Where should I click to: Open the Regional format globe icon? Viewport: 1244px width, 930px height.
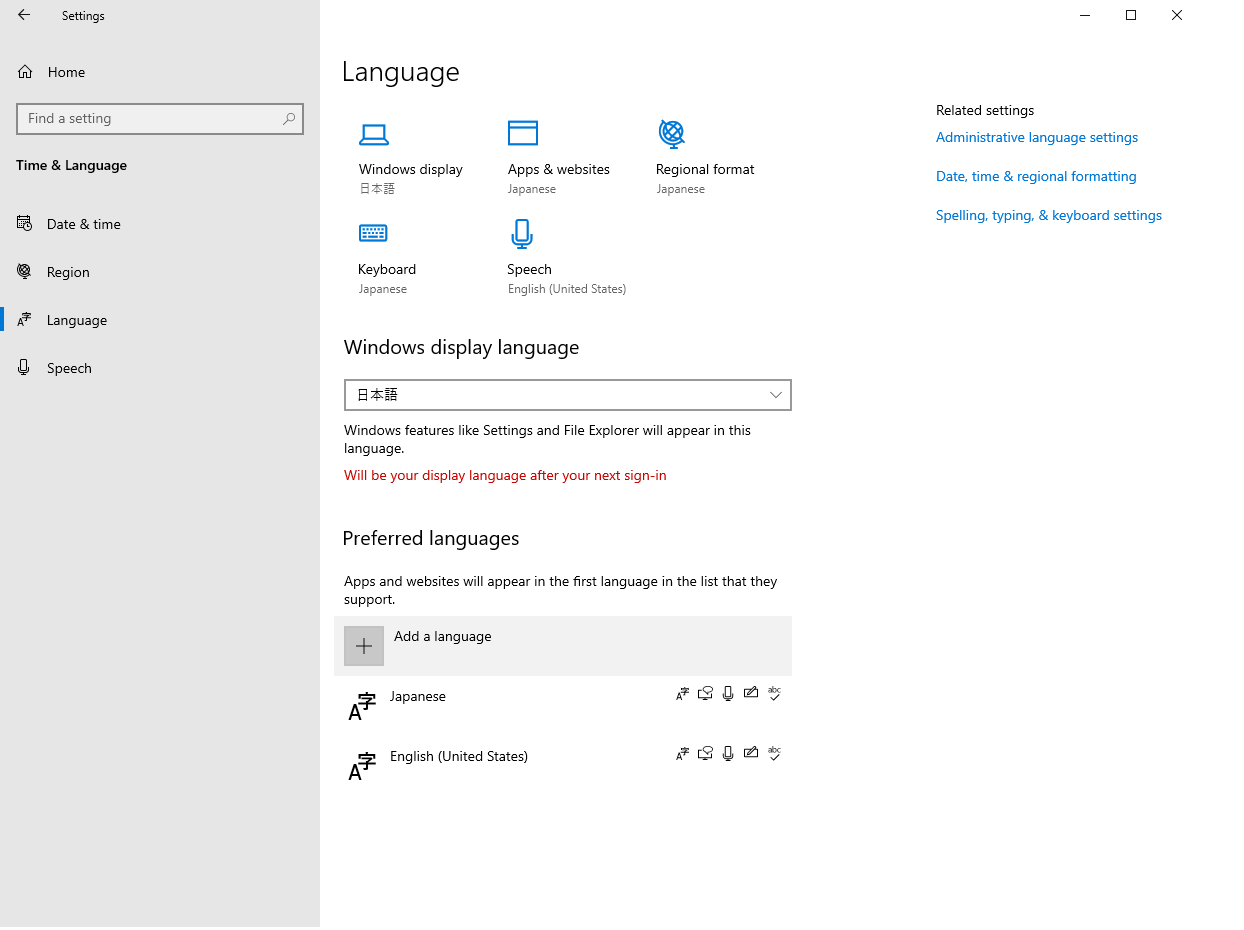(671, 134)
